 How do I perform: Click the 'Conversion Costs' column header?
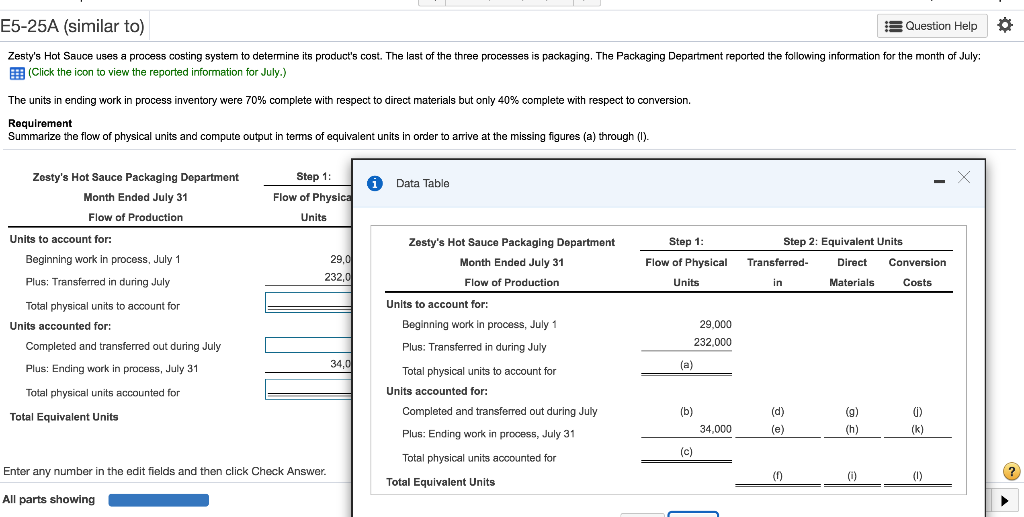(918, 272)
